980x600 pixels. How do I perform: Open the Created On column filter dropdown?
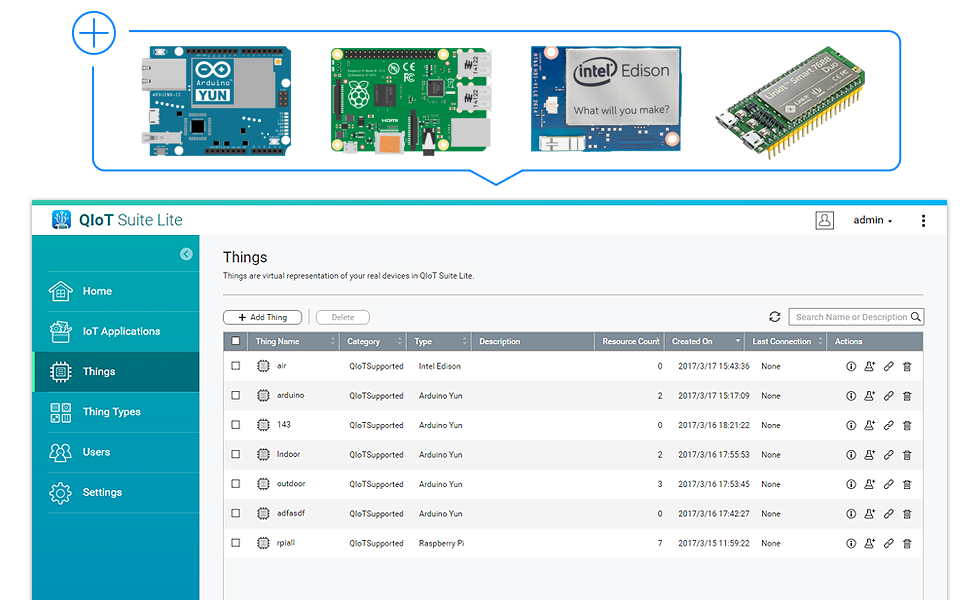pos(737,340)
